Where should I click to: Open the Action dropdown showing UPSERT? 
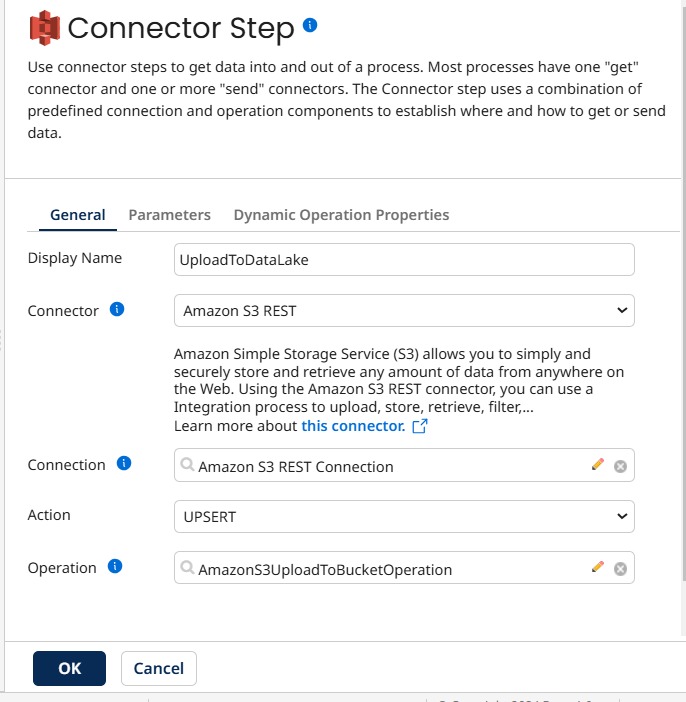tap(404, 516)
